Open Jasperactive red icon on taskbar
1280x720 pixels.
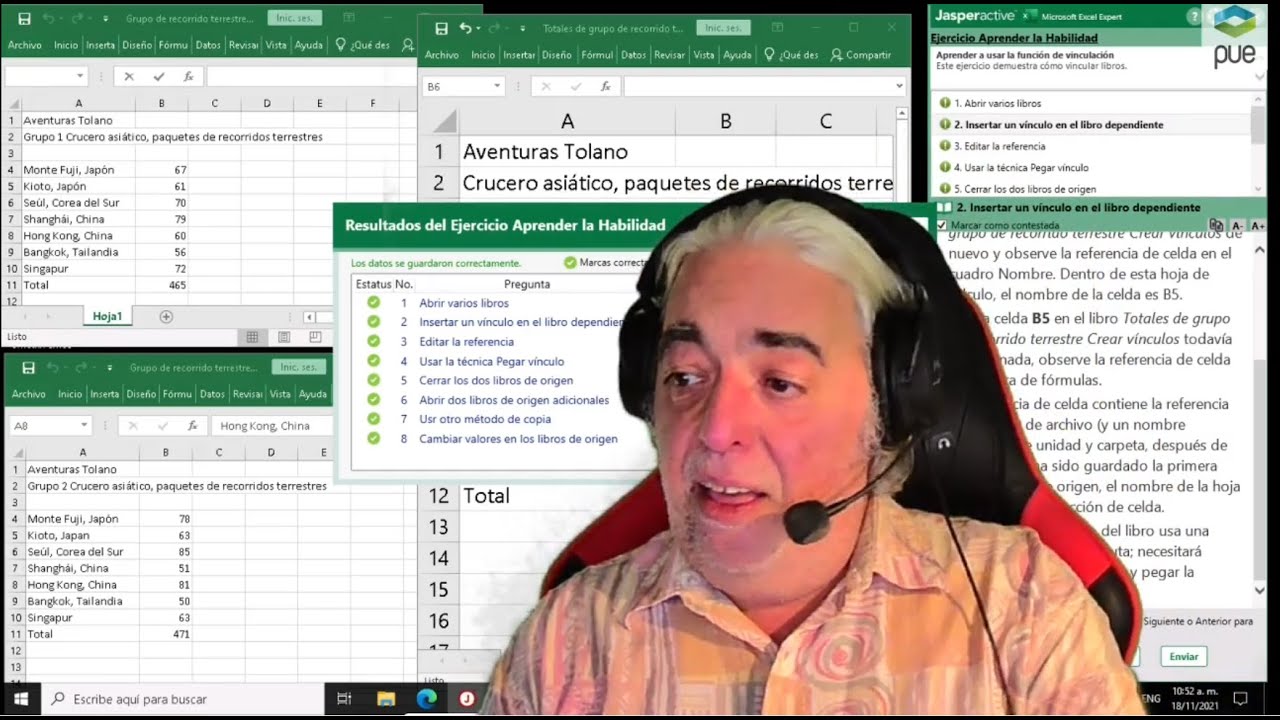click(466, 699)
